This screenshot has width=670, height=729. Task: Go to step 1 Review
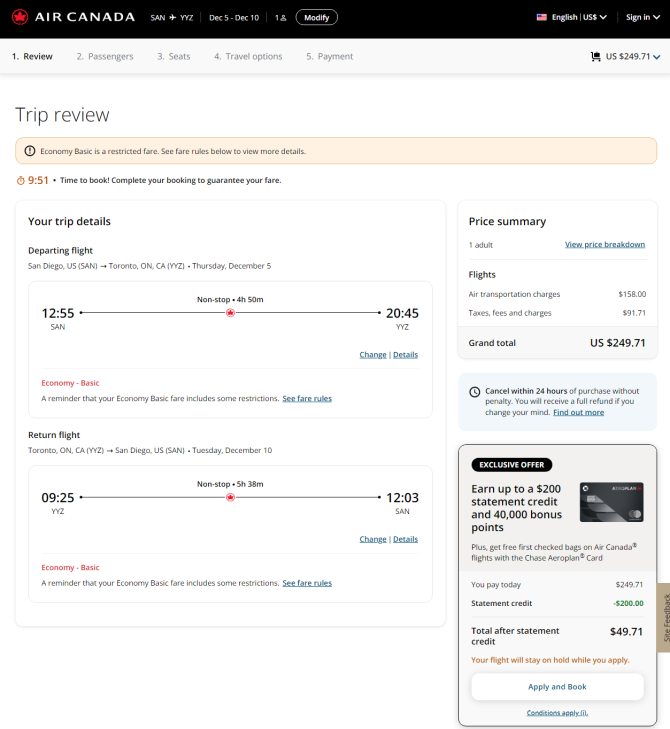coord(32,56)
